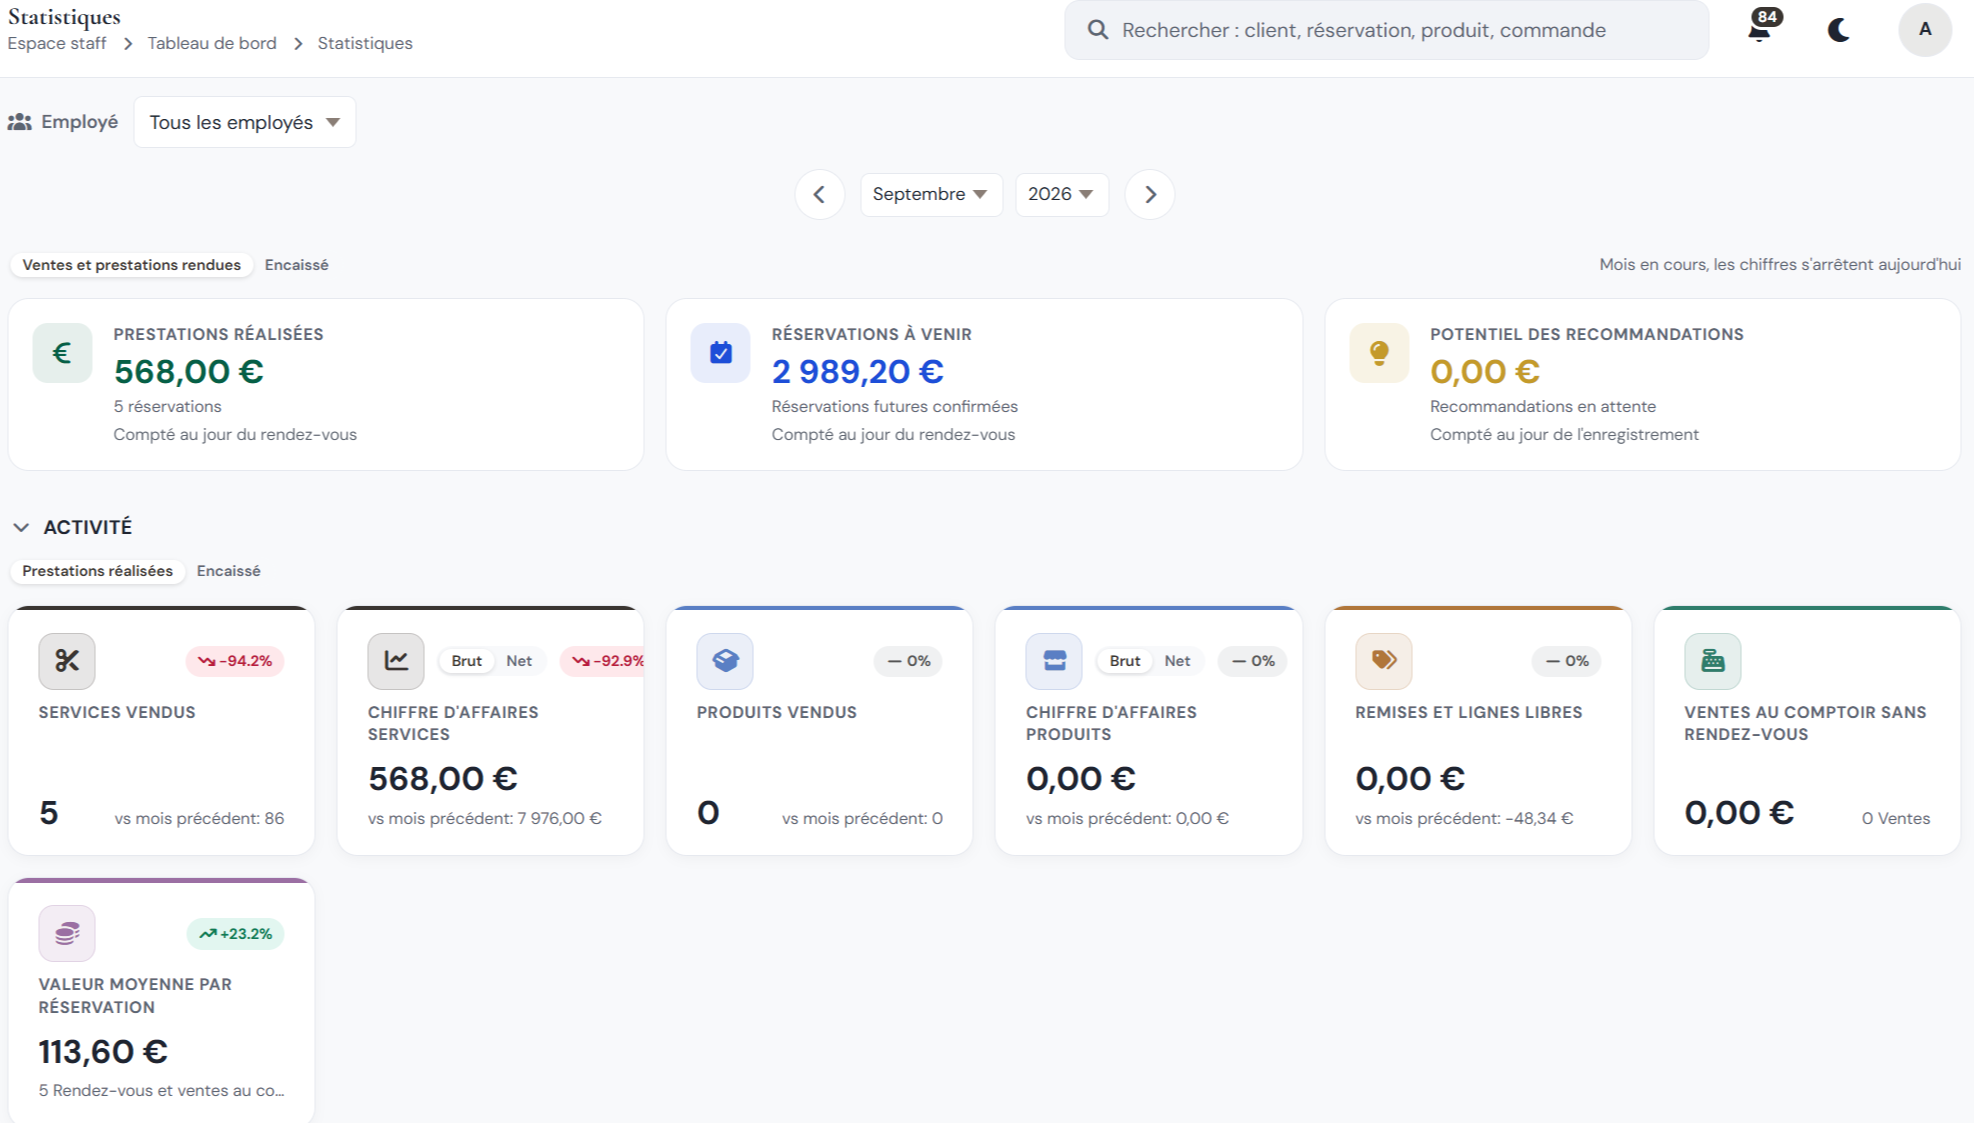Image resolution: width=1974 pixels, height=1123 pixels.
Task: Click the box icon on Produits vendus card
Action: tap(725, 661)
